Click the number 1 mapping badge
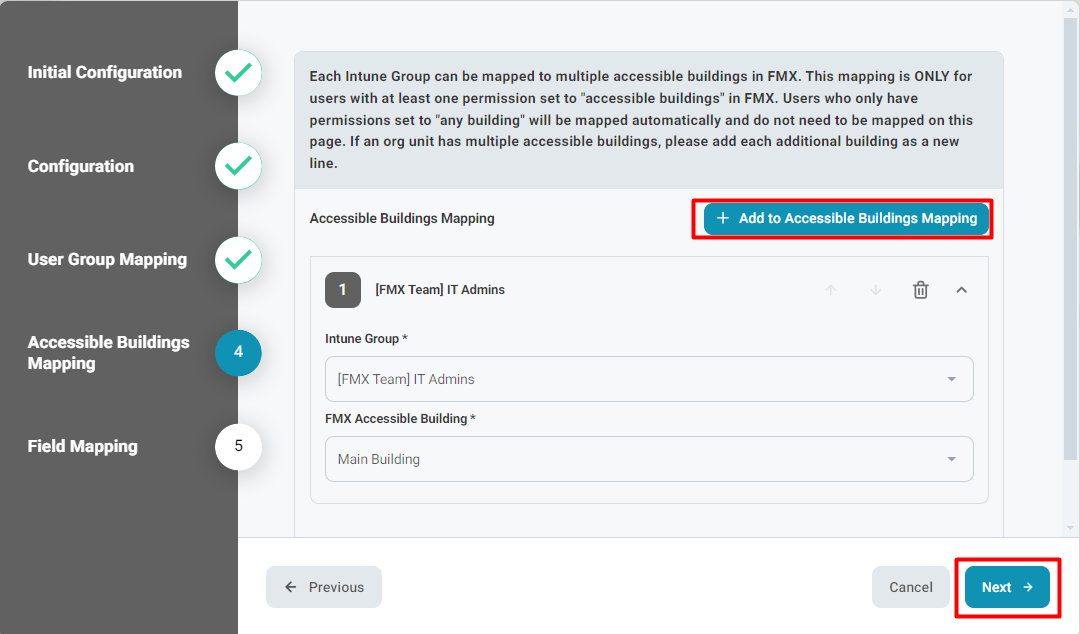 pyautogui.click(x=343, y=290)
